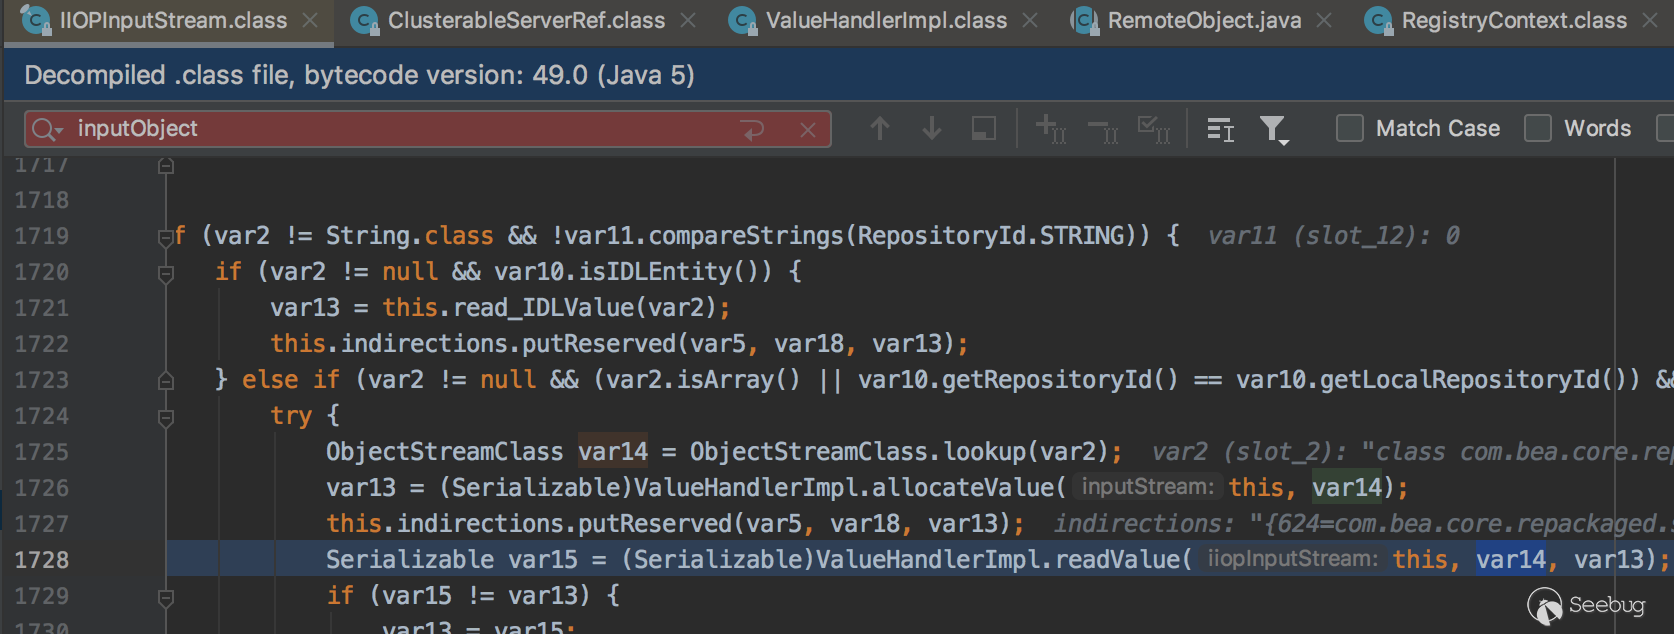Jump to next search occurrence arrow
The width and height of the screenshot is (1674, 634).
[931, 129]
